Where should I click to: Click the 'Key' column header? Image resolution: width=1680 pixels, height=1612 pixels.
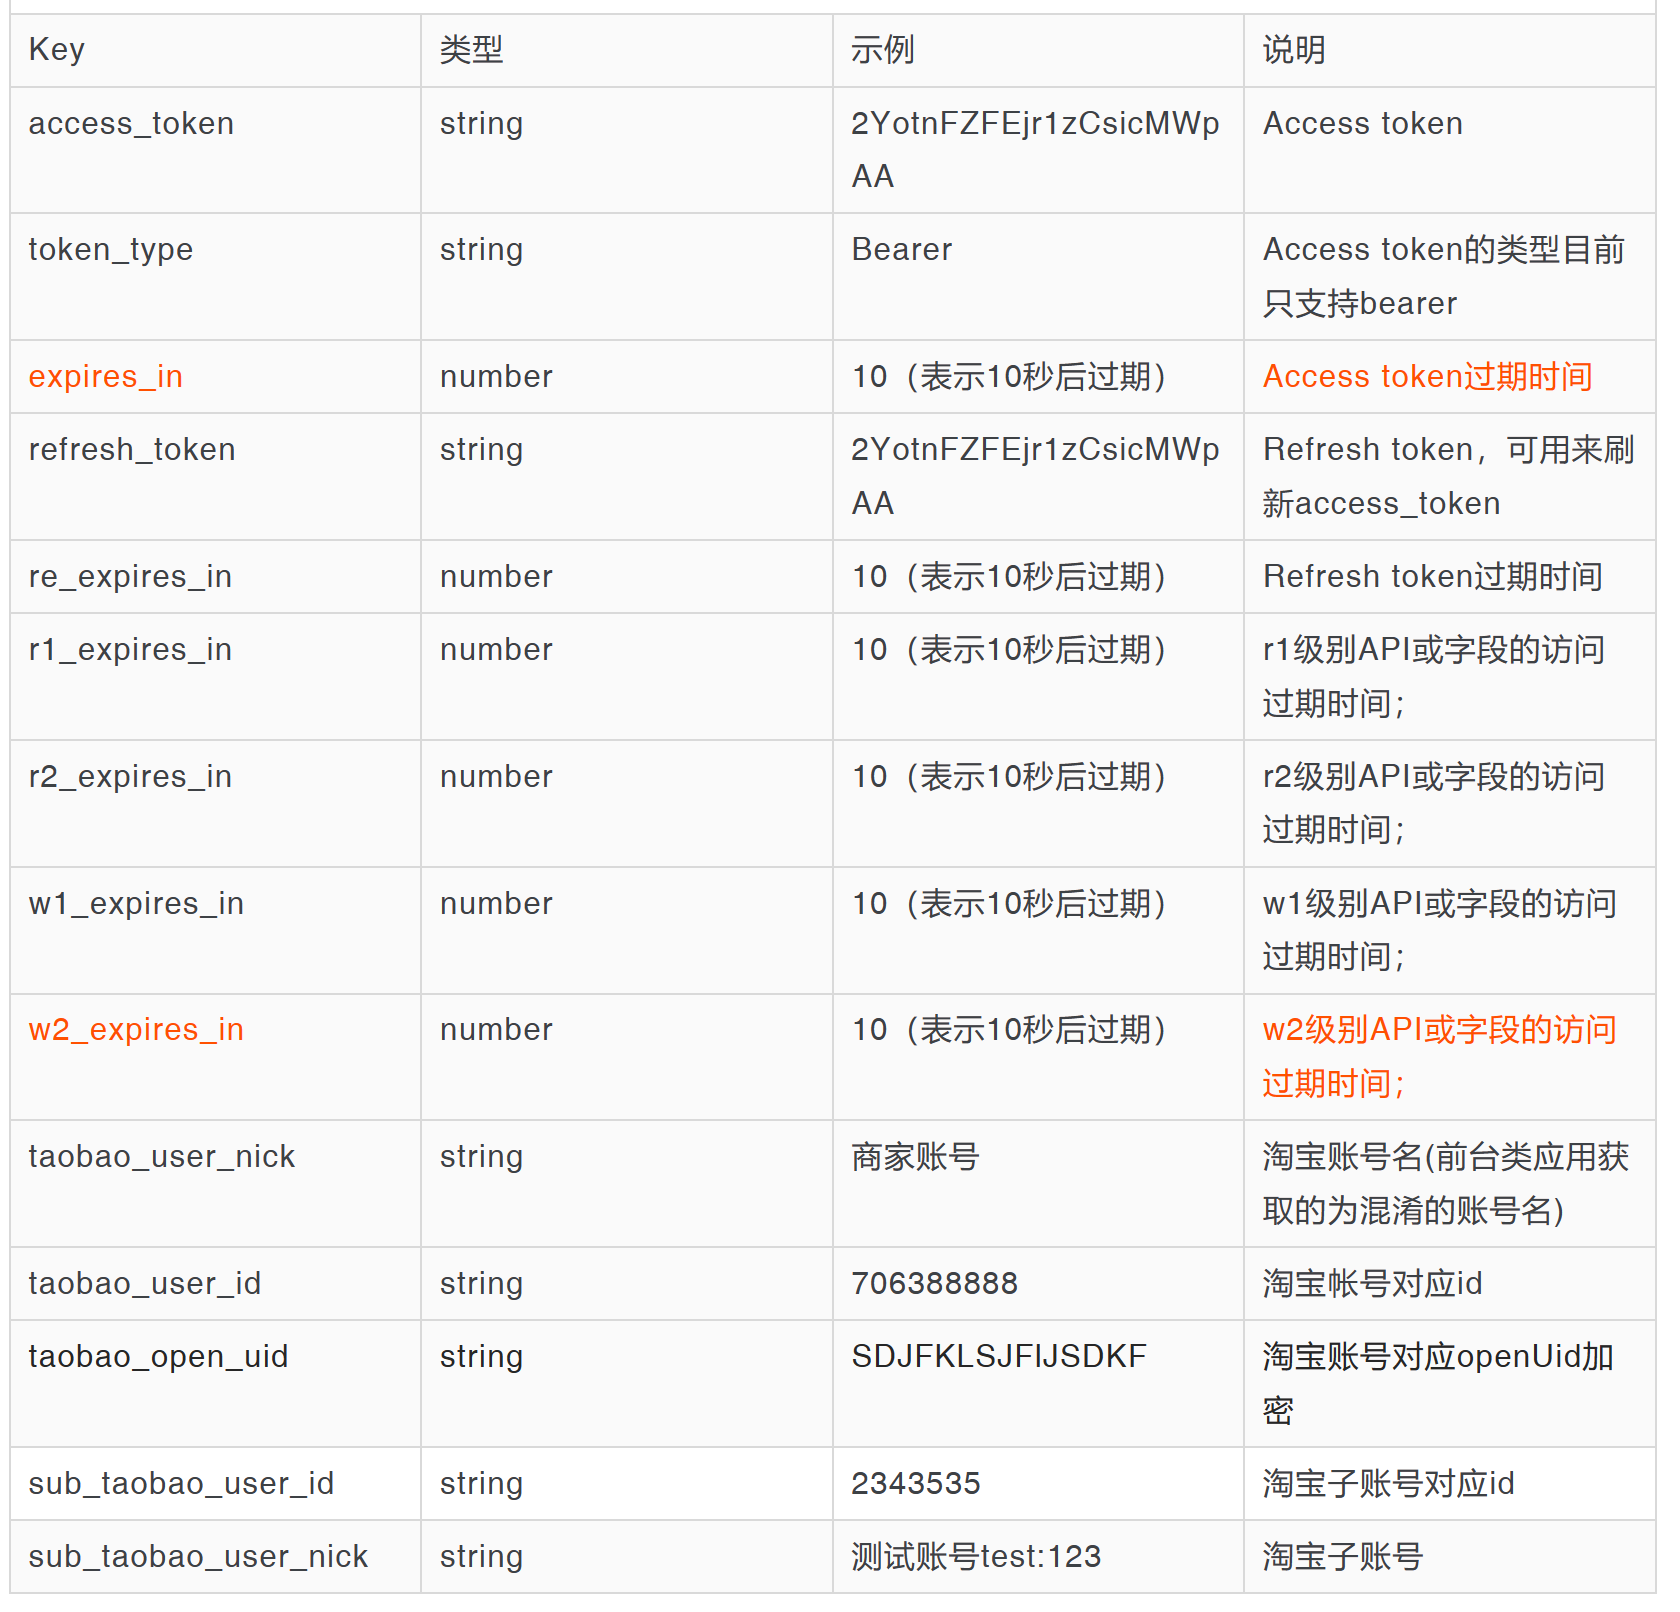(215, 50)
